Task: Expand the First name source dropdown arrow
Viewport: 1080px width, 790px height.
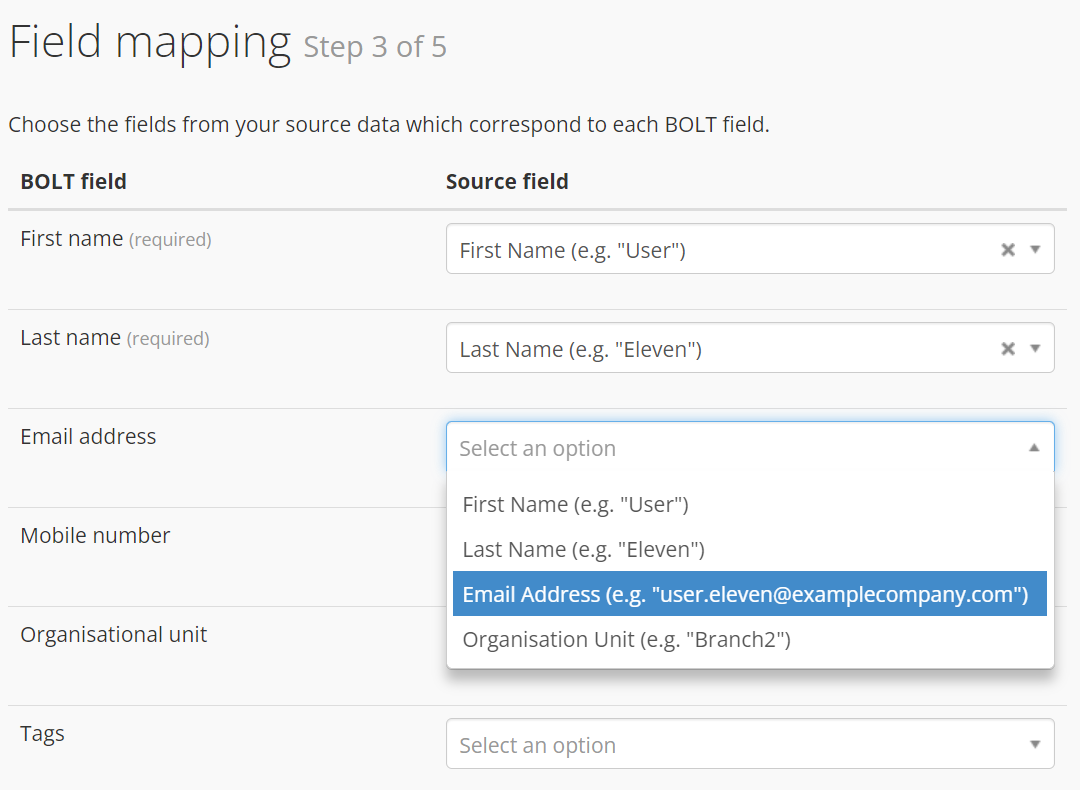Action: (1035, 249)
